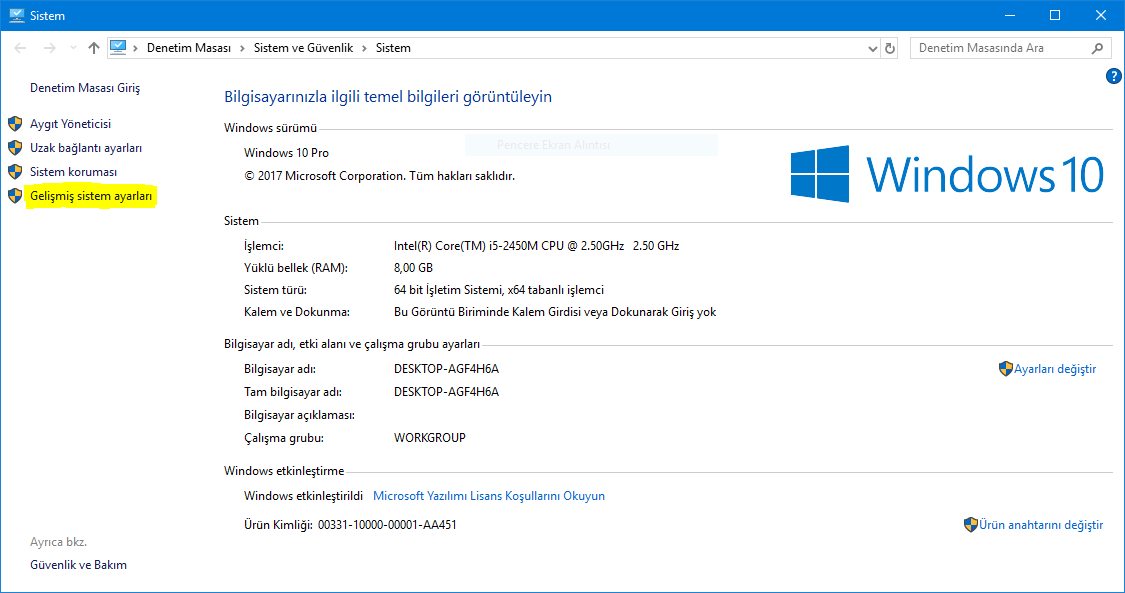Image resolution: width=1125 pixels, height=593 pixels.
Task: Open address bar history dropdown
Action: point(872,49)
